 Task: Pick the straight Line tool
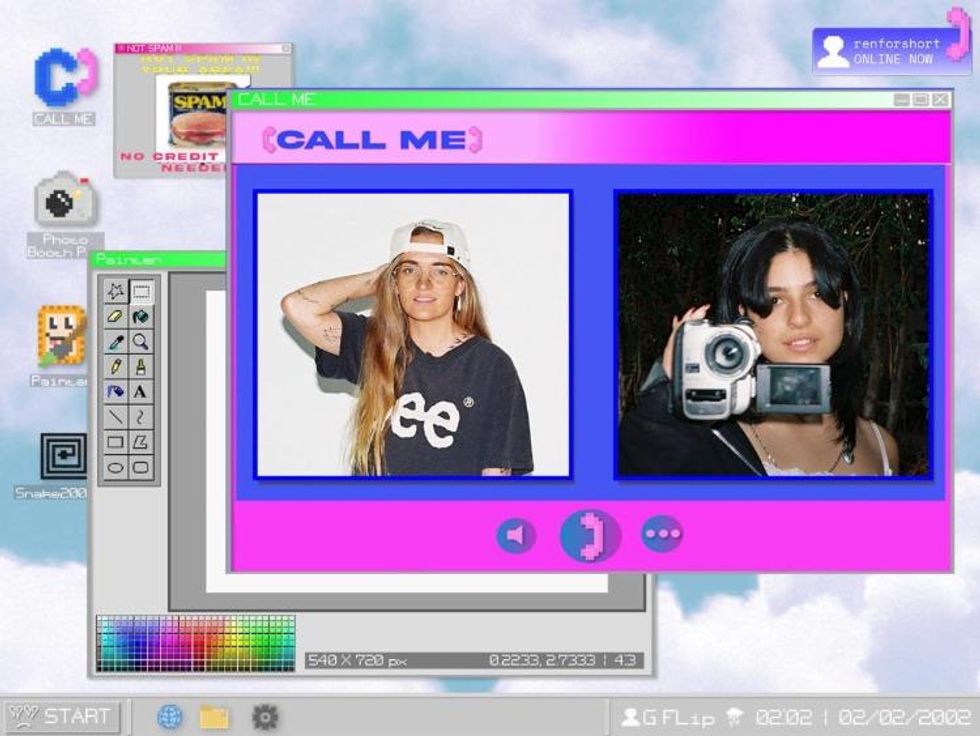point(116,417)
